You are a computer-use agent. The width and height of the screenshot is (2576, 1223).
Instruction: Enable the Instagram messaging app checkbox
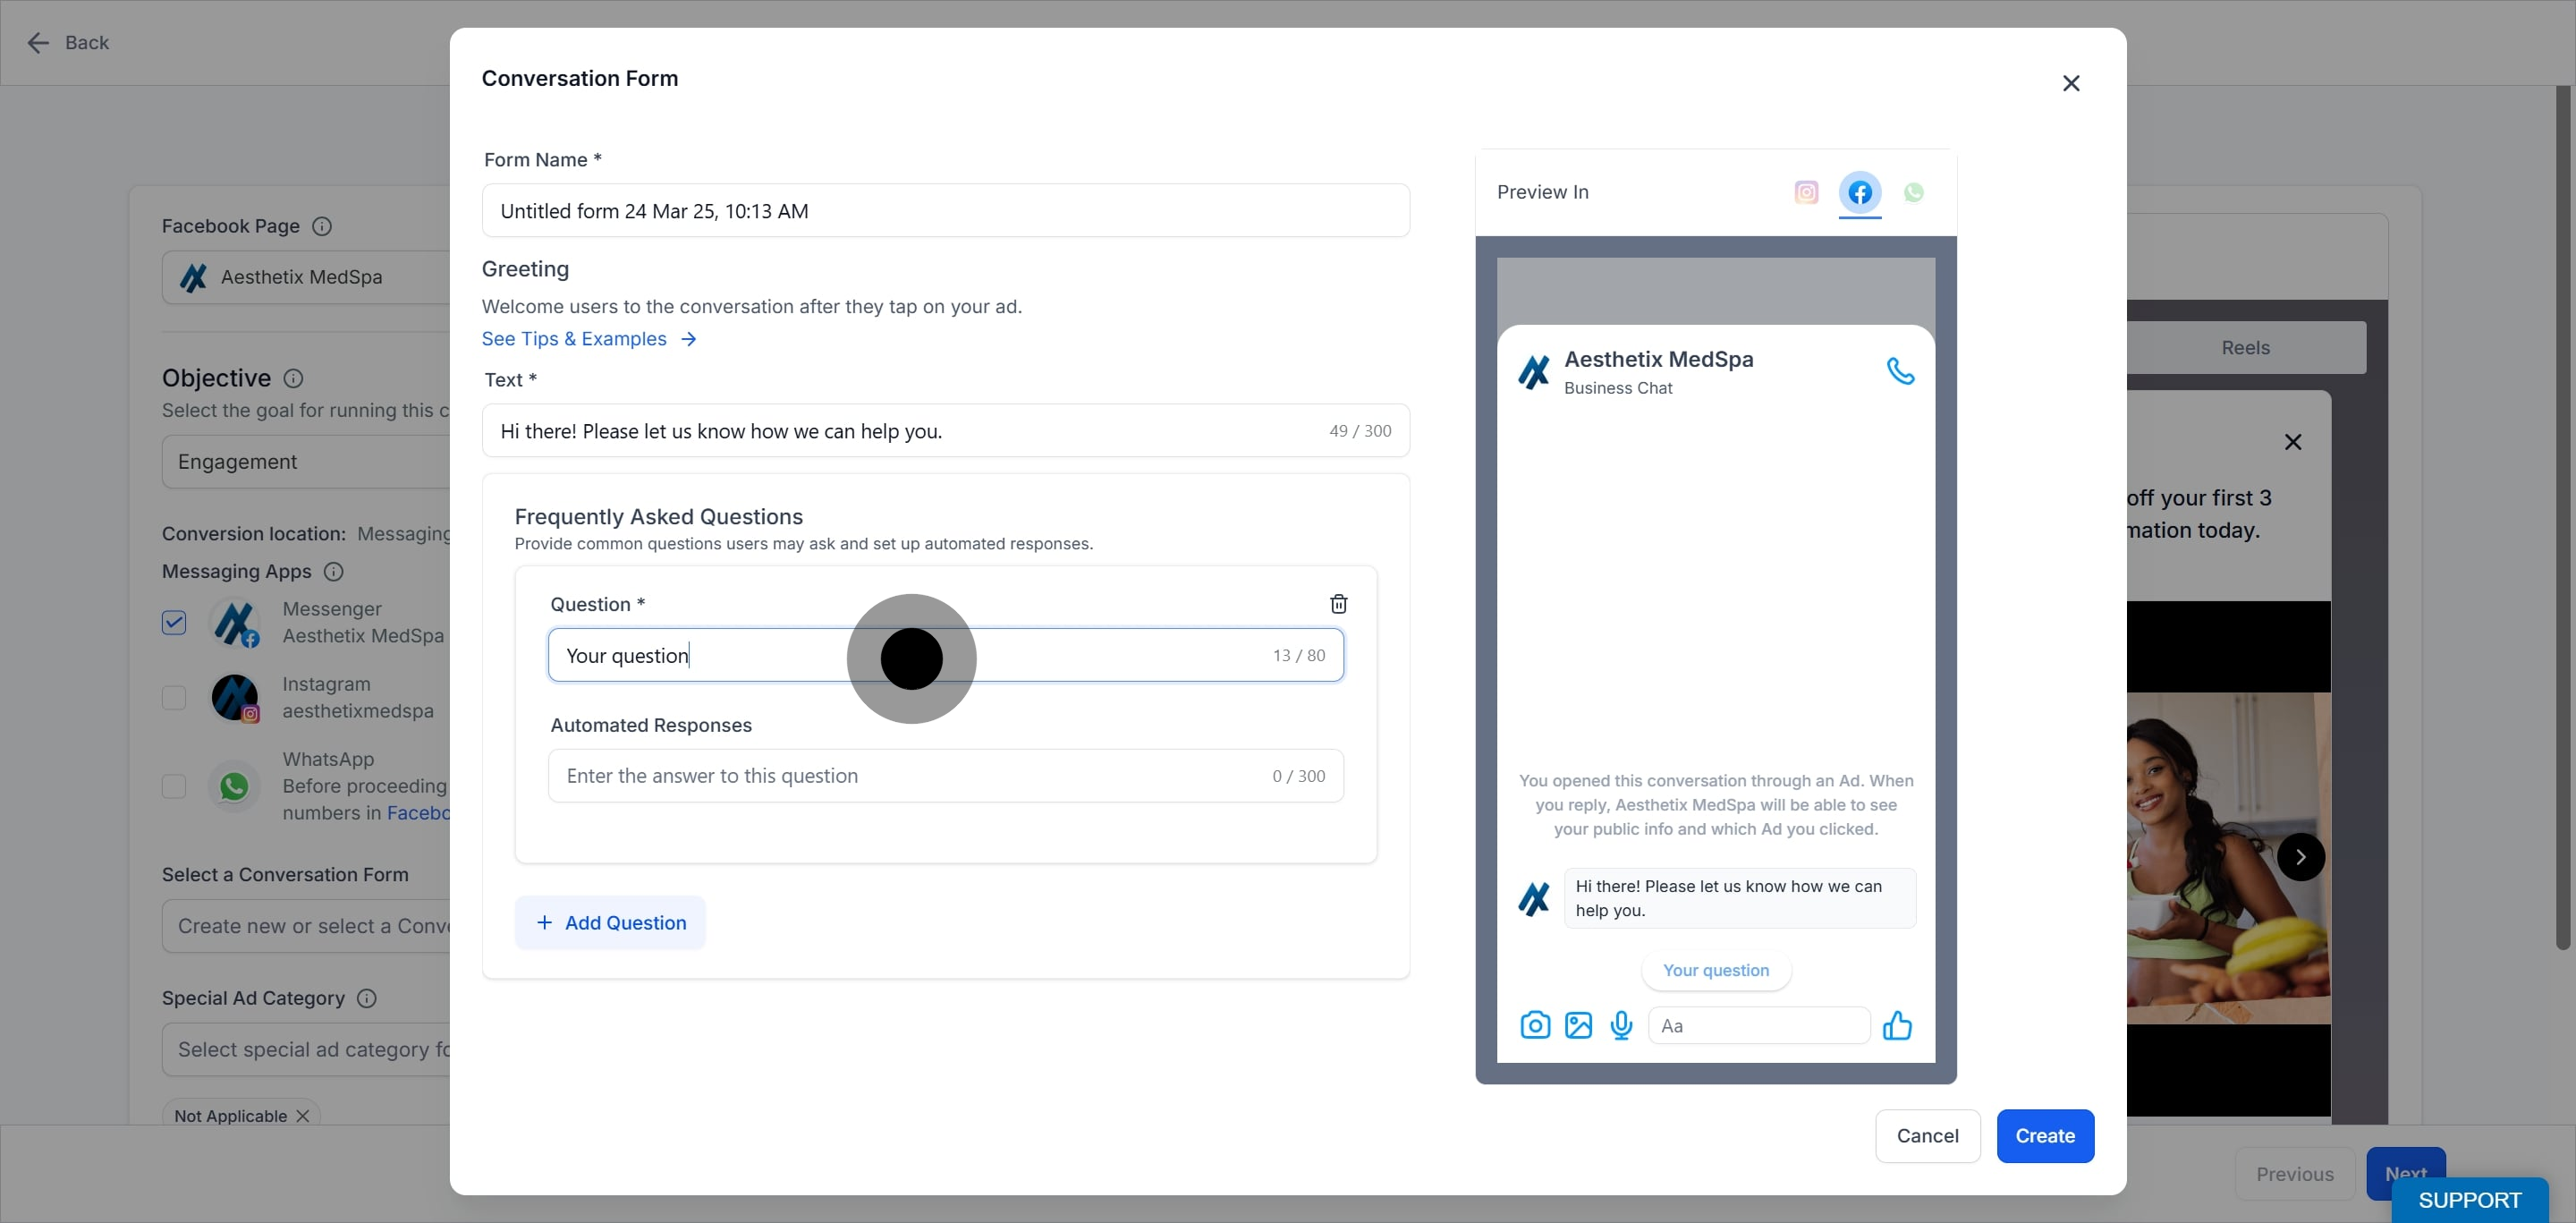[x=174, y=697]
